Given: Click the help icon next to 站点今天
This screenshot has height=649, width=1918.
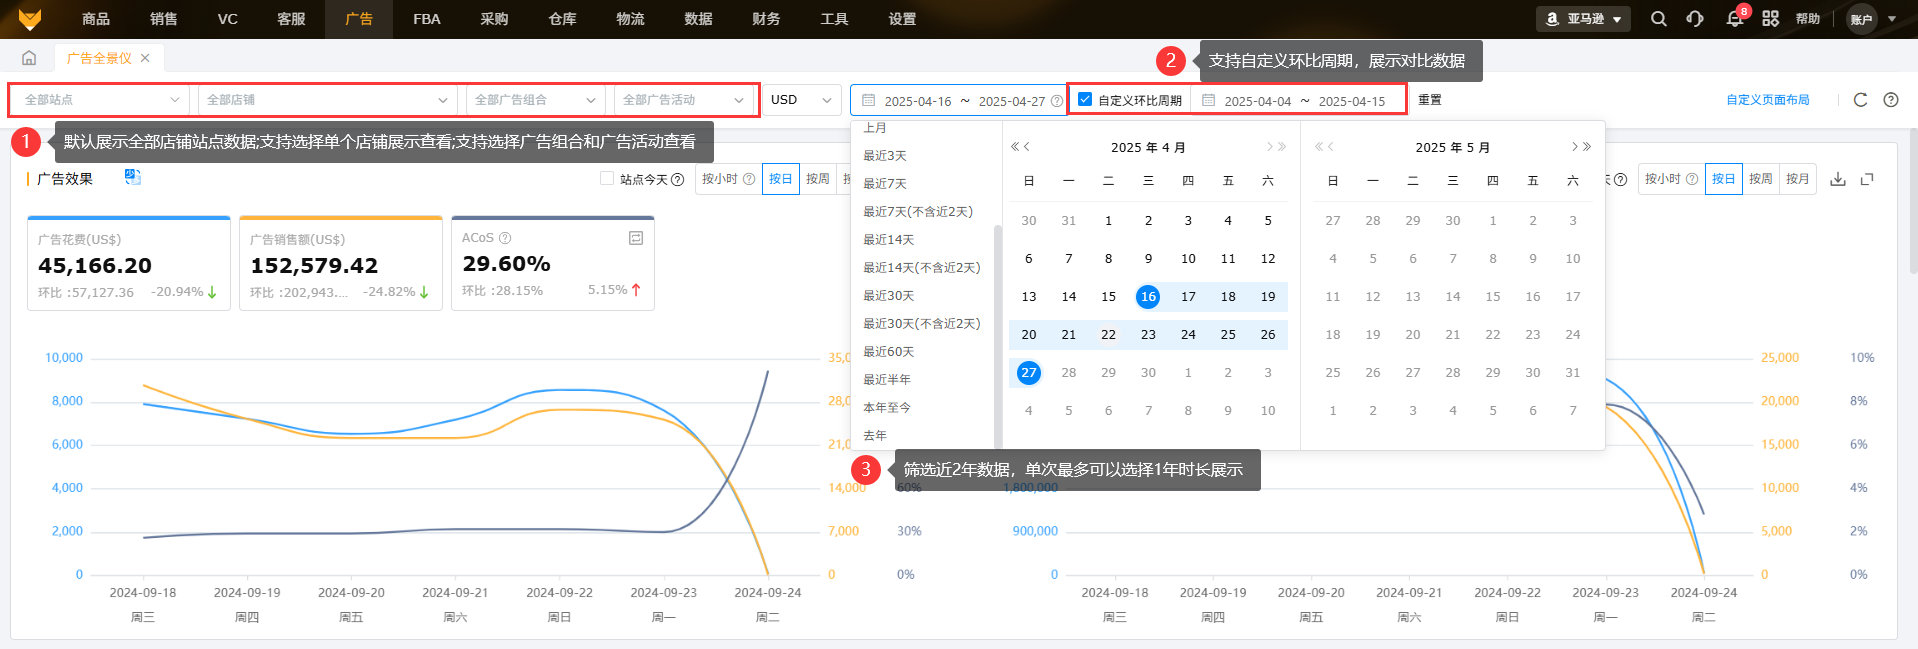Looking at the screenshot, I should [677, 179].
